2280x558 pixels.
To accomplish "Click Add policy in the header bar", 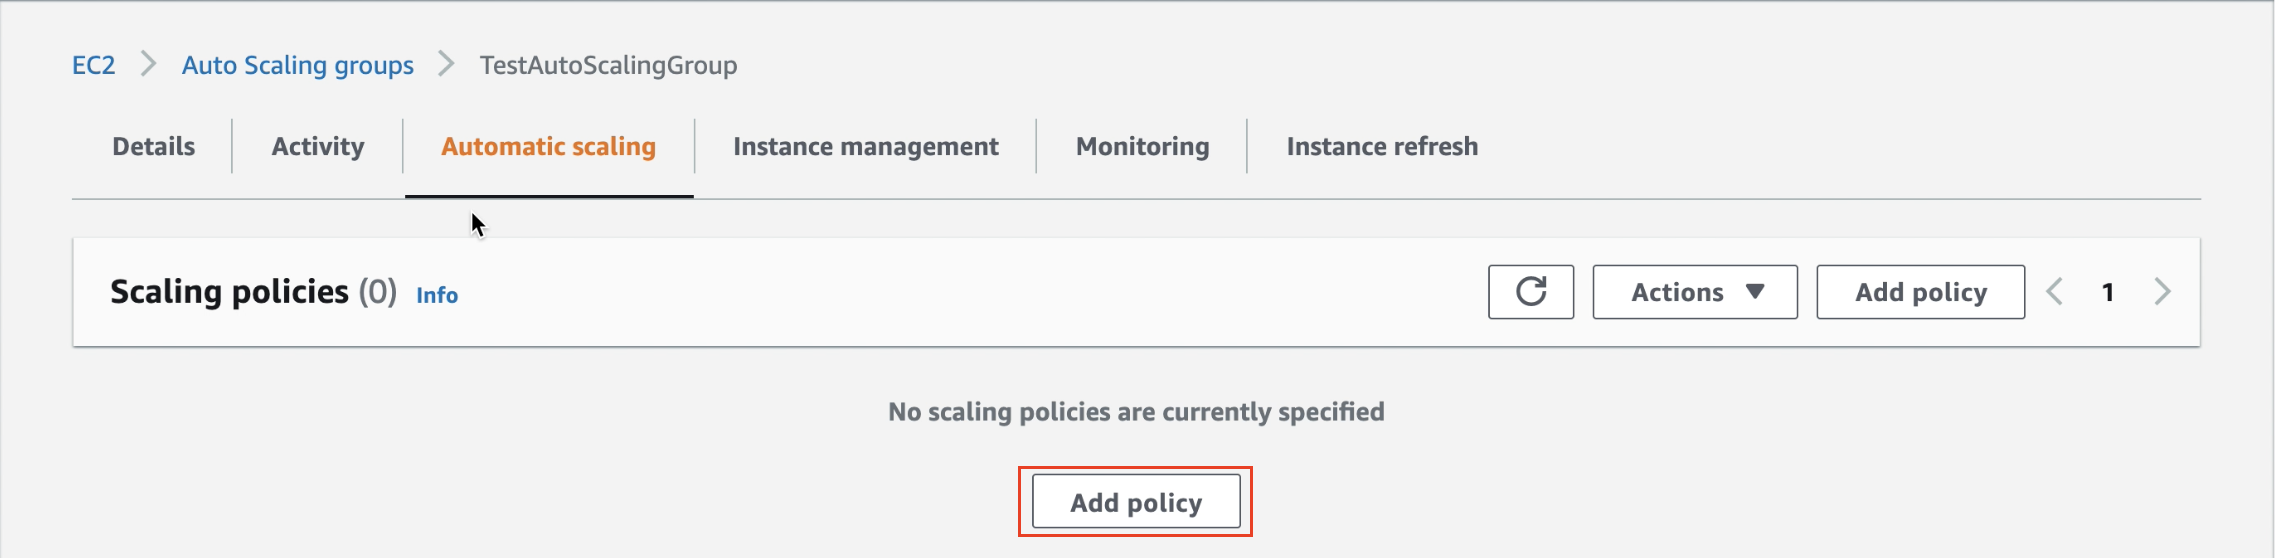I will click(x=1921, y=292).
